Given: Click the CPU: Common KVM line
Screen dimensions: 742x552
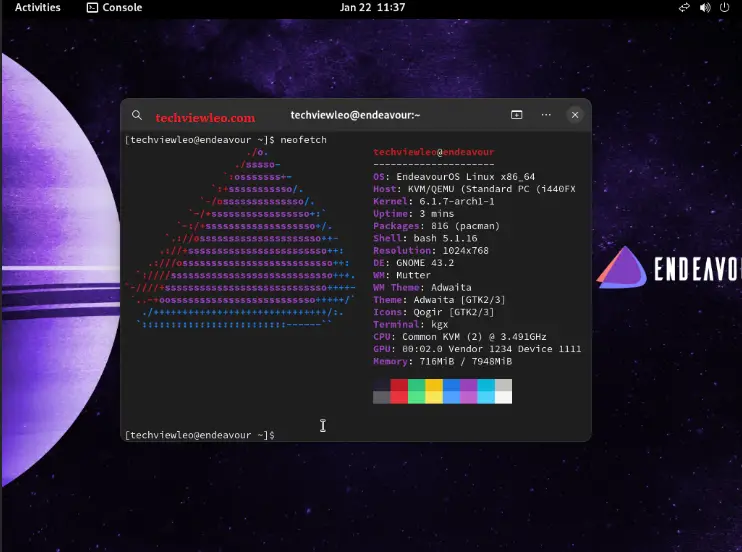Looking at the screenshot, I should click(x=459, y=337).
